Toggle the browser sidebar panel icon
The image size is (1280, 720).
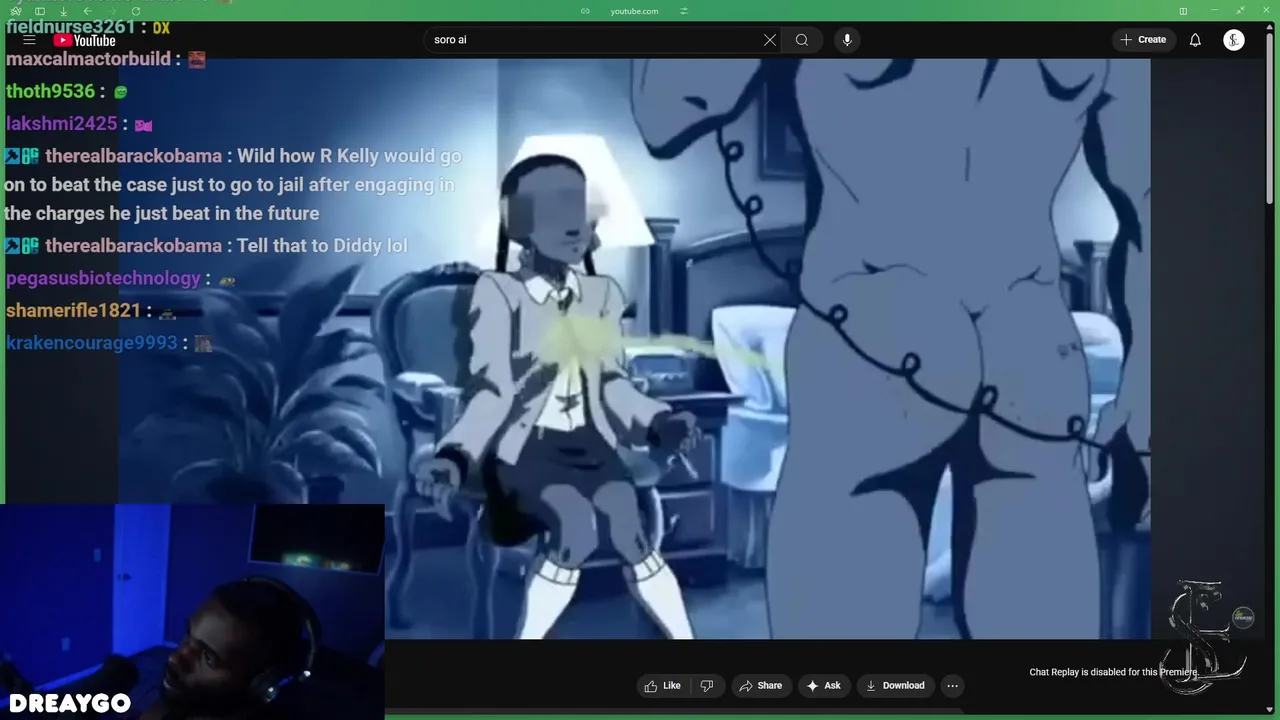(x=40, y=11)
